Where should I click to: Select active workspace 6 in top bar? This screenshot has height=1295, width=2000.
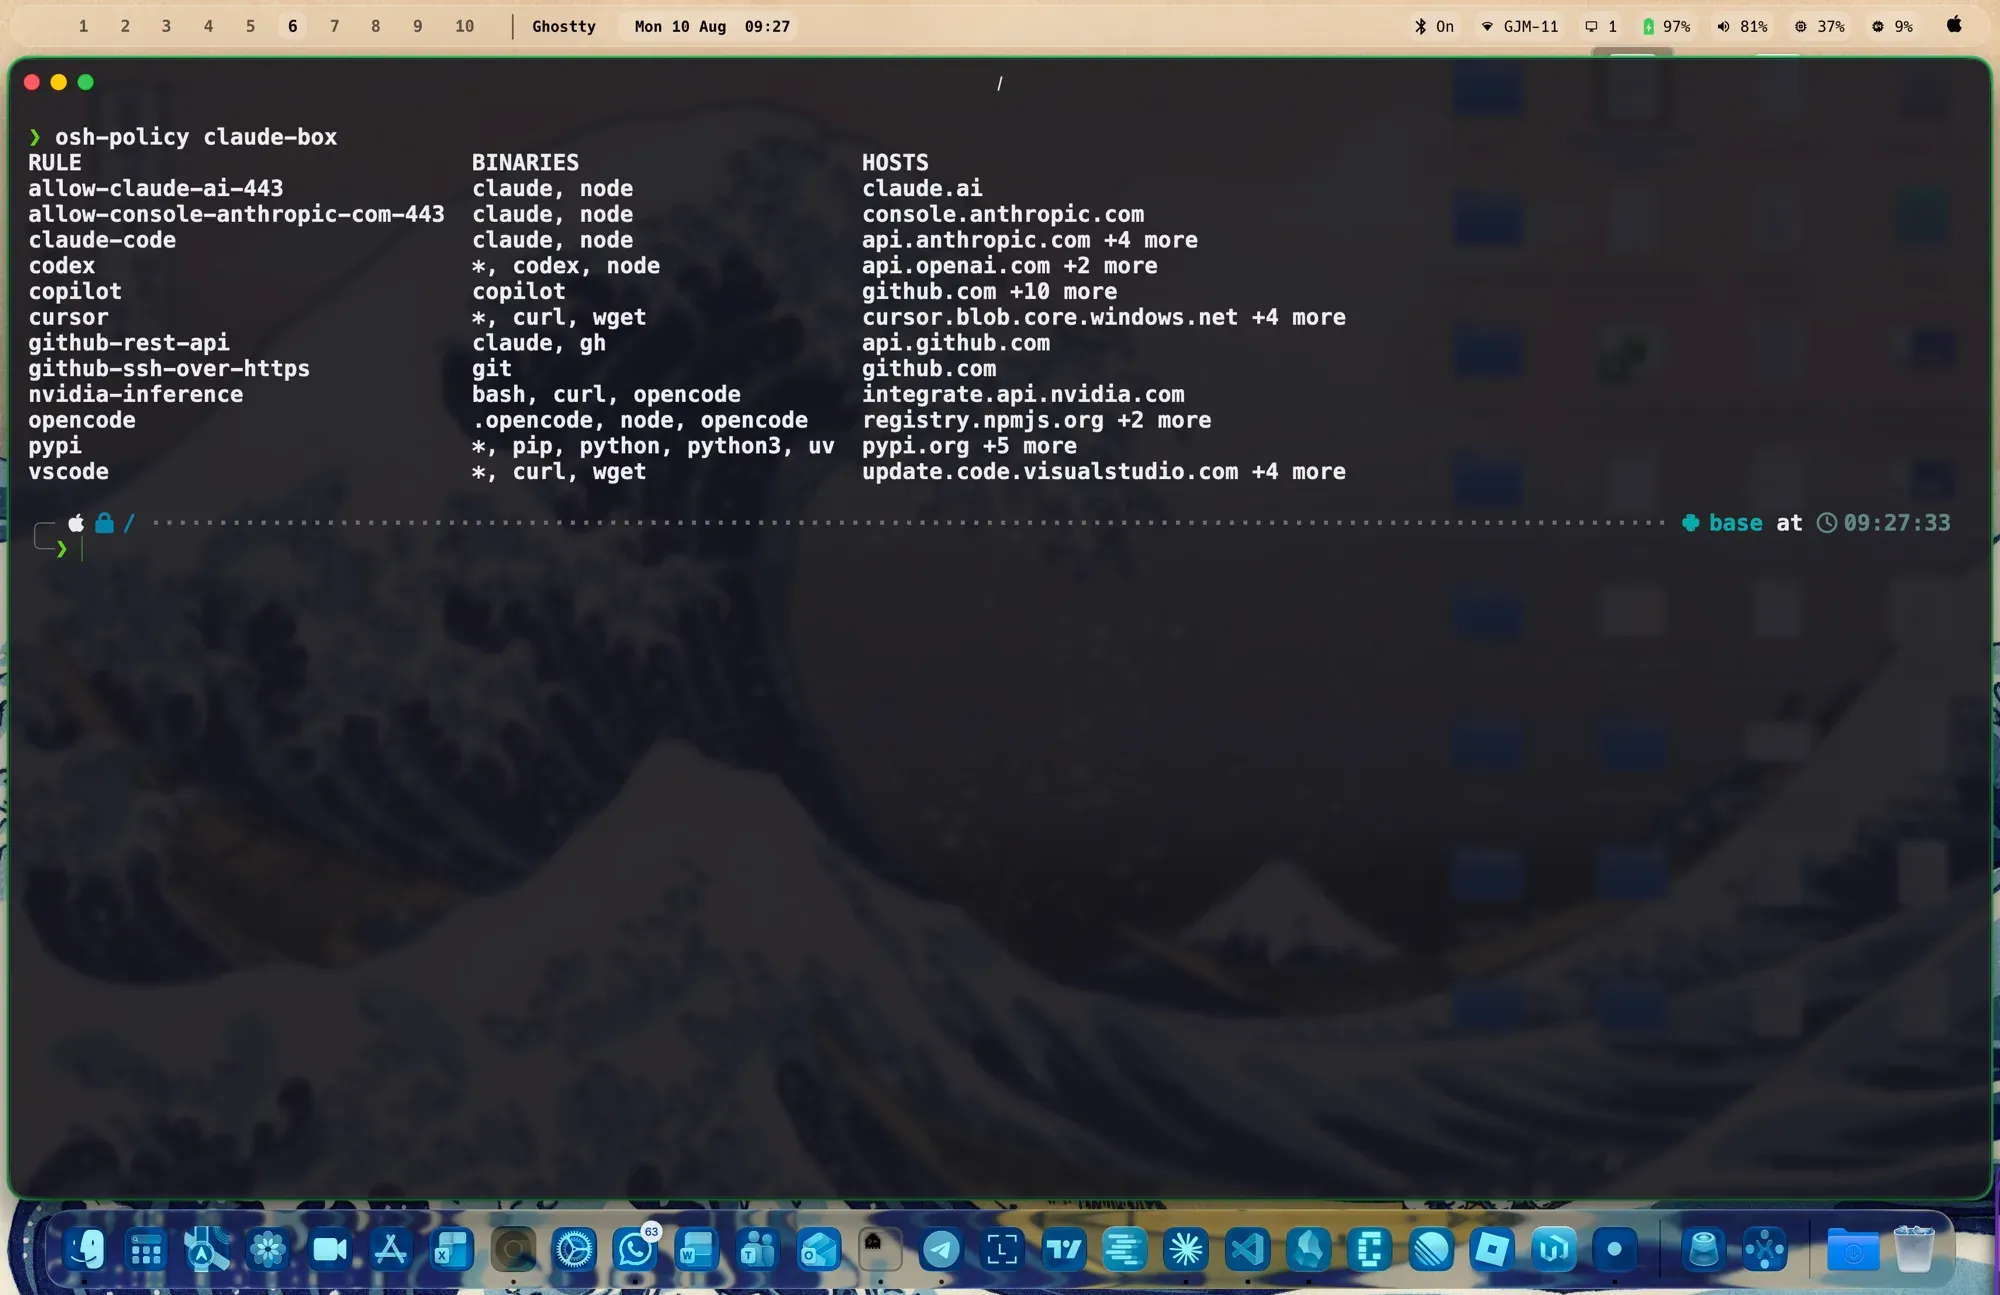(292, 26)
